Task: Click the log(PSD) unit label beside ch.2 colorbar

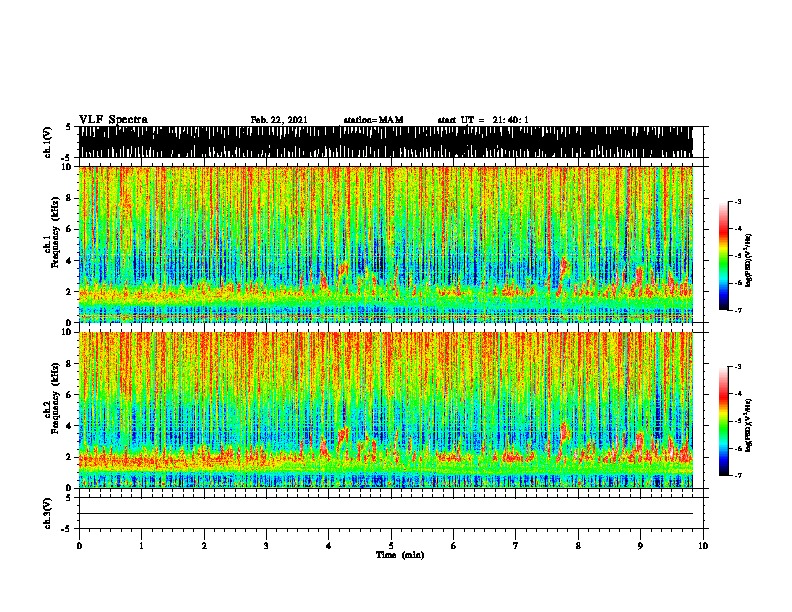Action: pyautogui.click(x=749, y=425)
